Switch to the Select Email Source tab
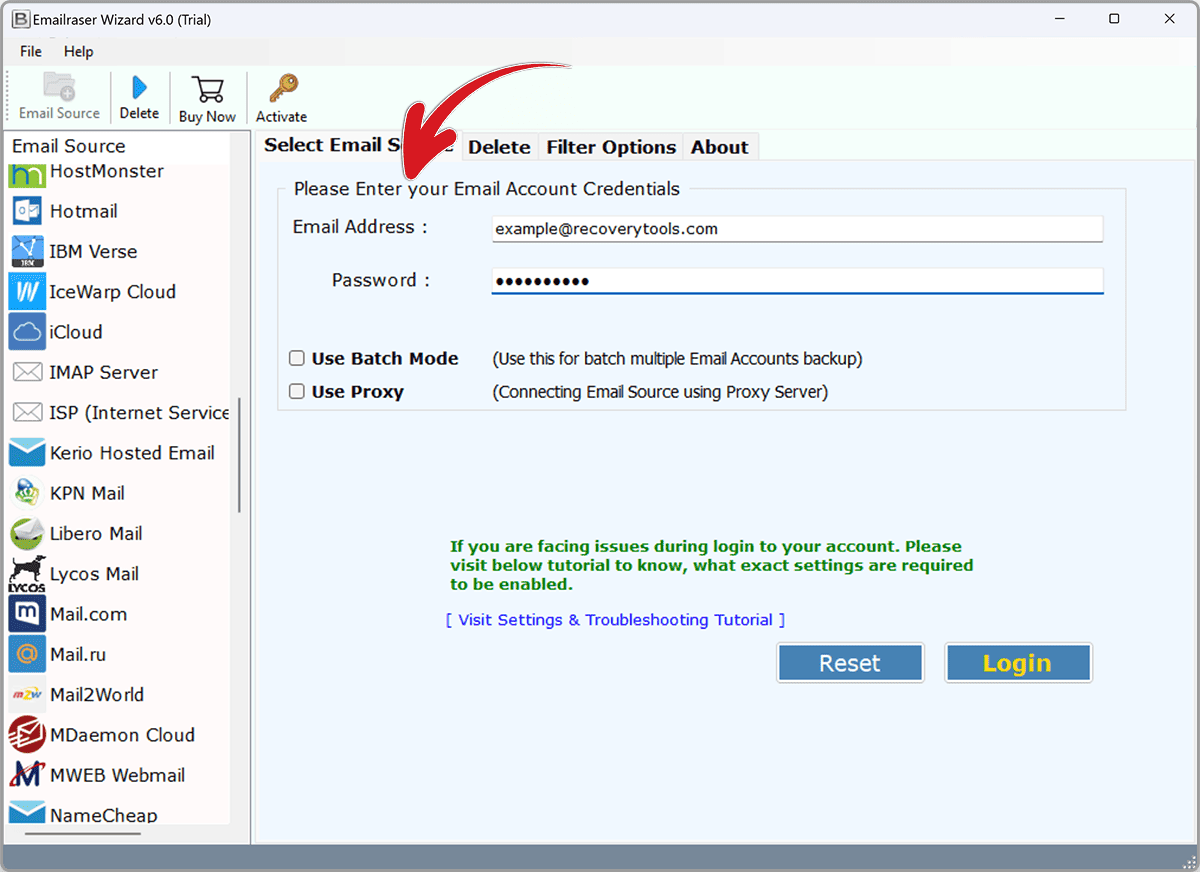The image size is (1200, 872). pos(360,146)
